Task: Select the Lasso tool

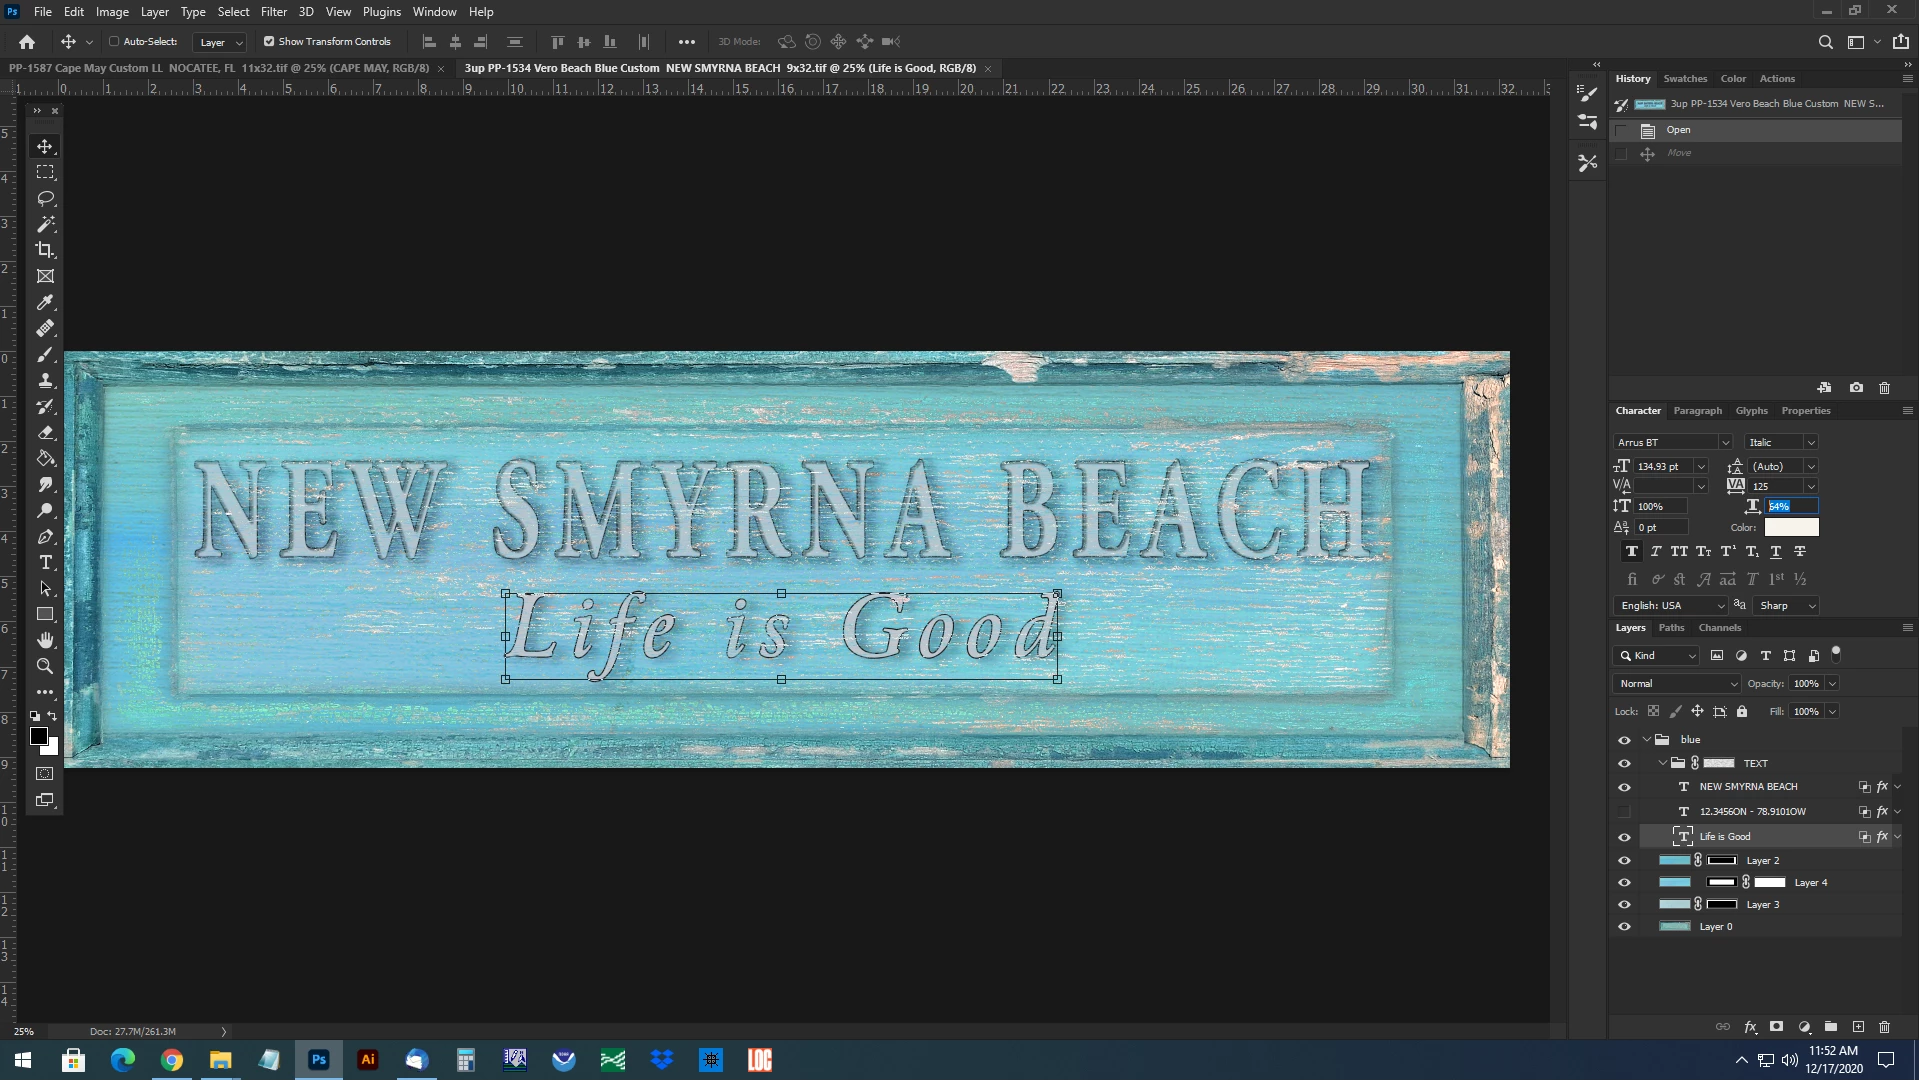Action: coord(45,198)
